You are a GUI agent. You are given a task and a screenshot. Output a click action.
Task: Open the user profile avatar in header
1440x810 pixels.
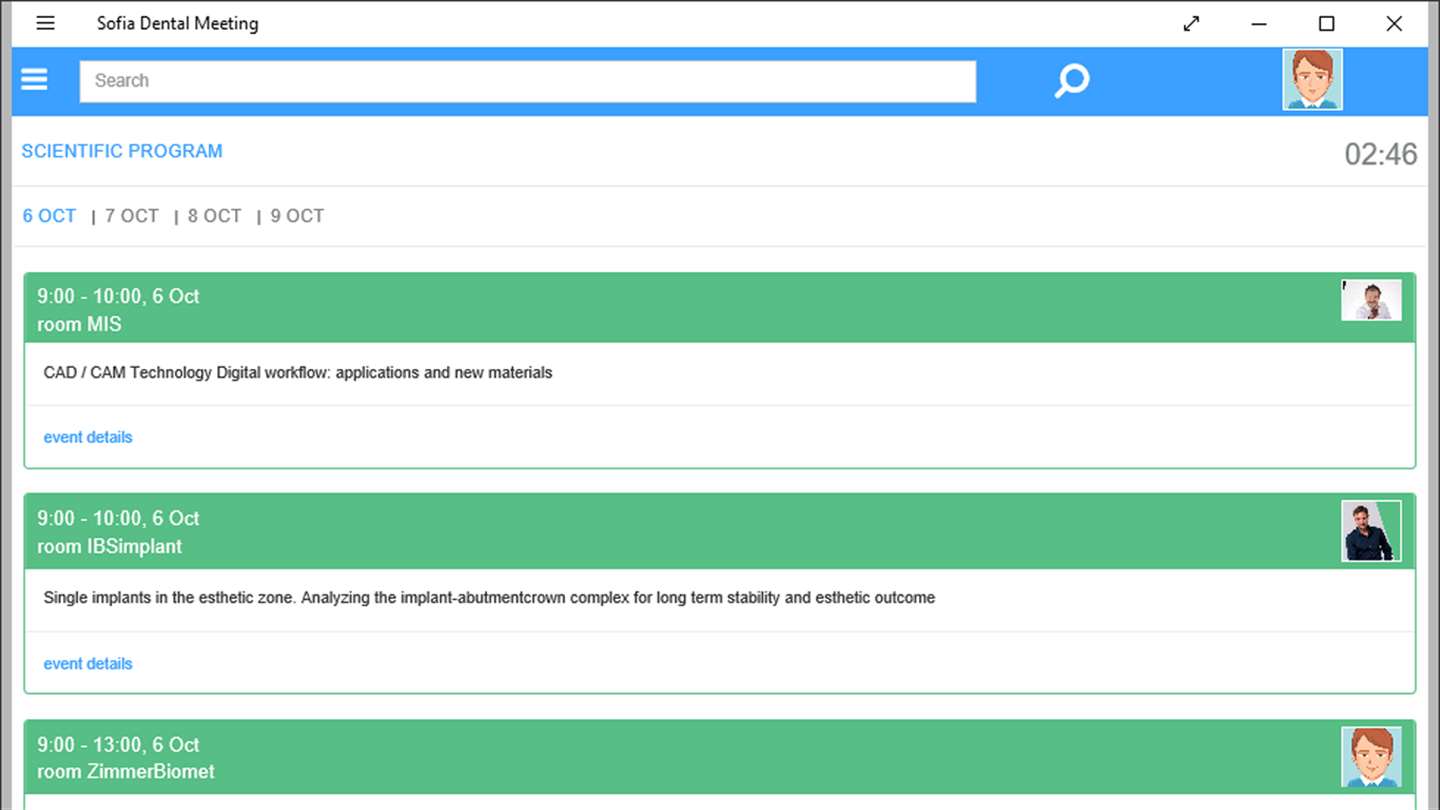tap(1312, 79)
